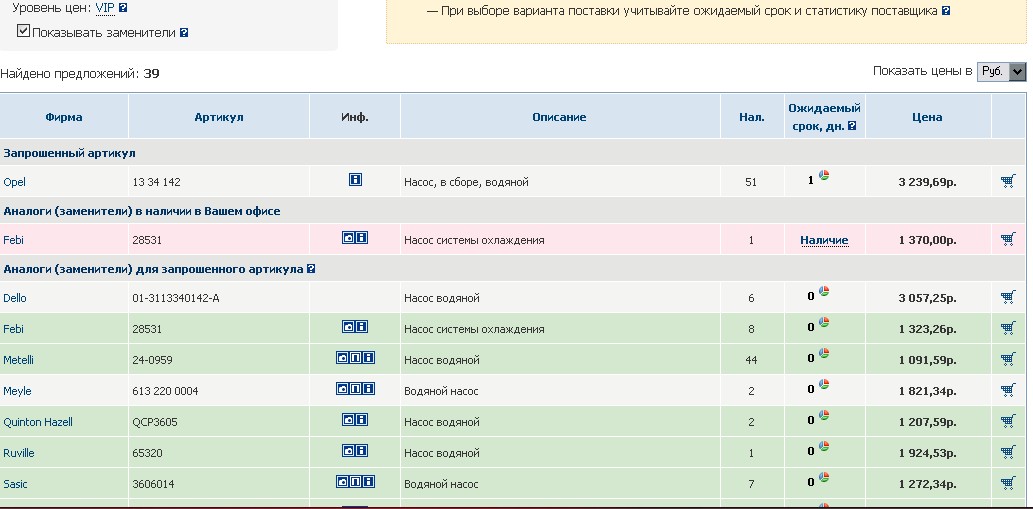Open the Руб. currency dropdown
Screen dimensions: 1033x509
tap(1001, 71)
